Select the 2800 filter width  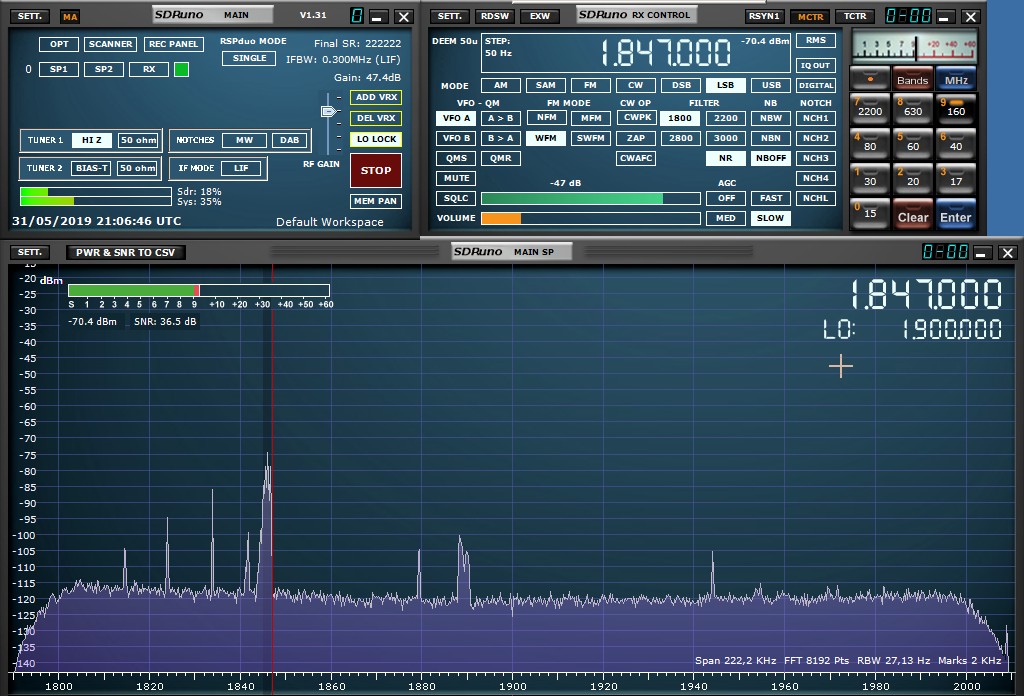680,138
